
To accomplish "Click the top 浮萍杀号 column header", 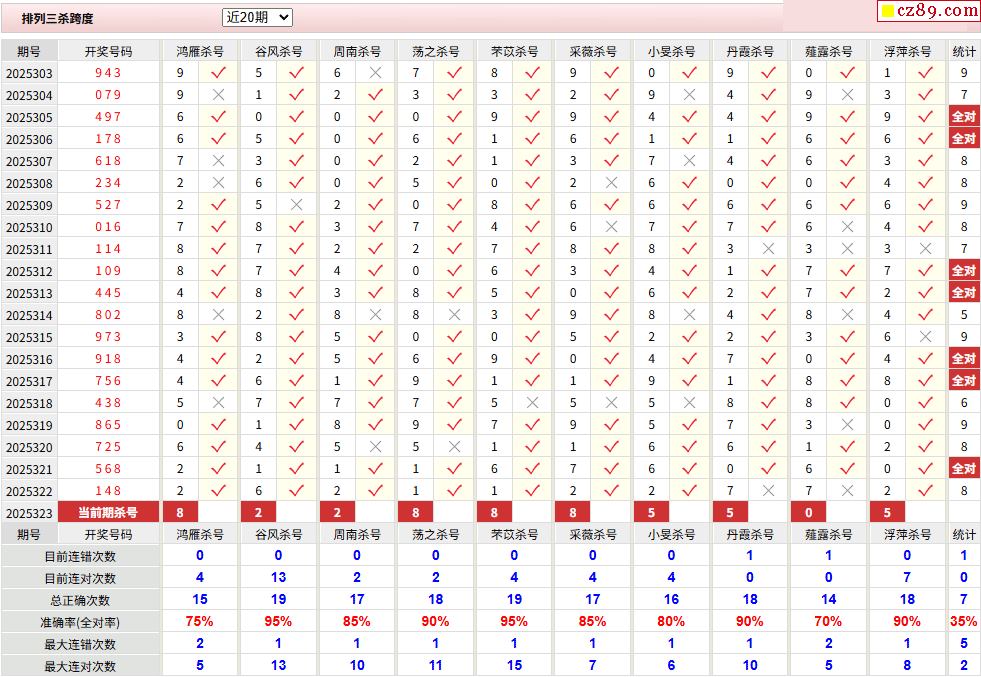I will click(907, 51).
